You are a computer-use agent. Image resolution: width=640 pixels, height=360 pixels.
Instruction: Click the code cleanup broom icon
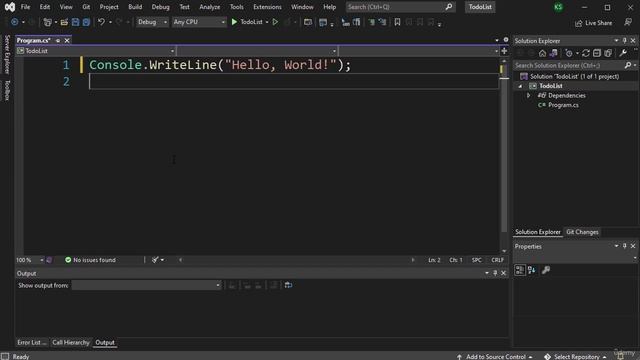[x=155, y=260]
